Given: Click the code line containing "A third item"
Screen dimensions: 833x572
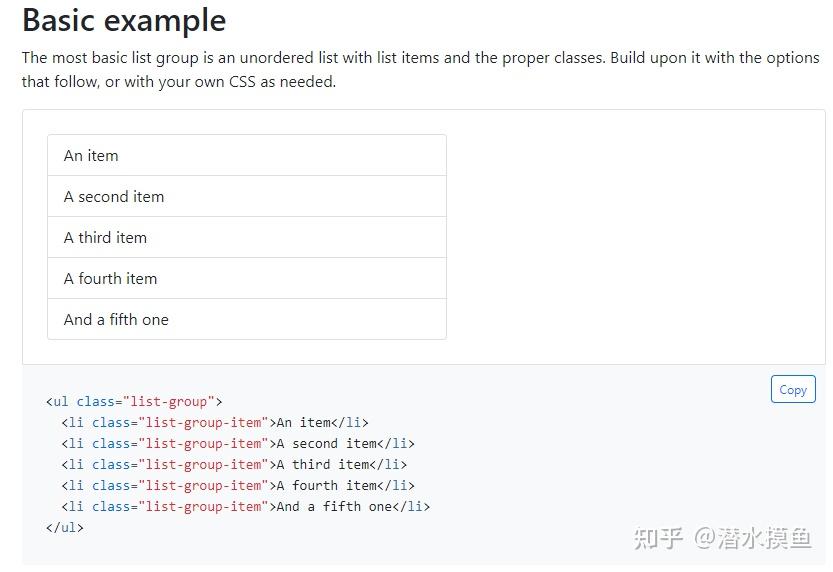Looking at the screenshot, I should point(234,465).
